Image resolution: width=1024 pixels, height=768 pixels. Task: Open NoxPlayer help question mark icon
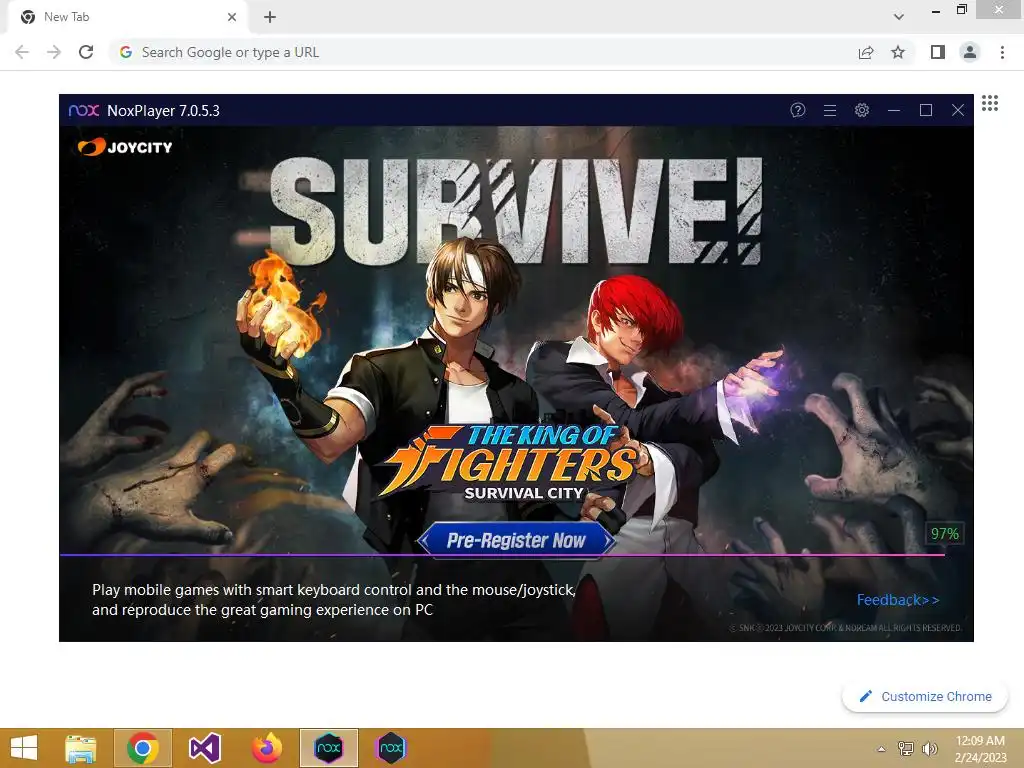click(797, 110)
